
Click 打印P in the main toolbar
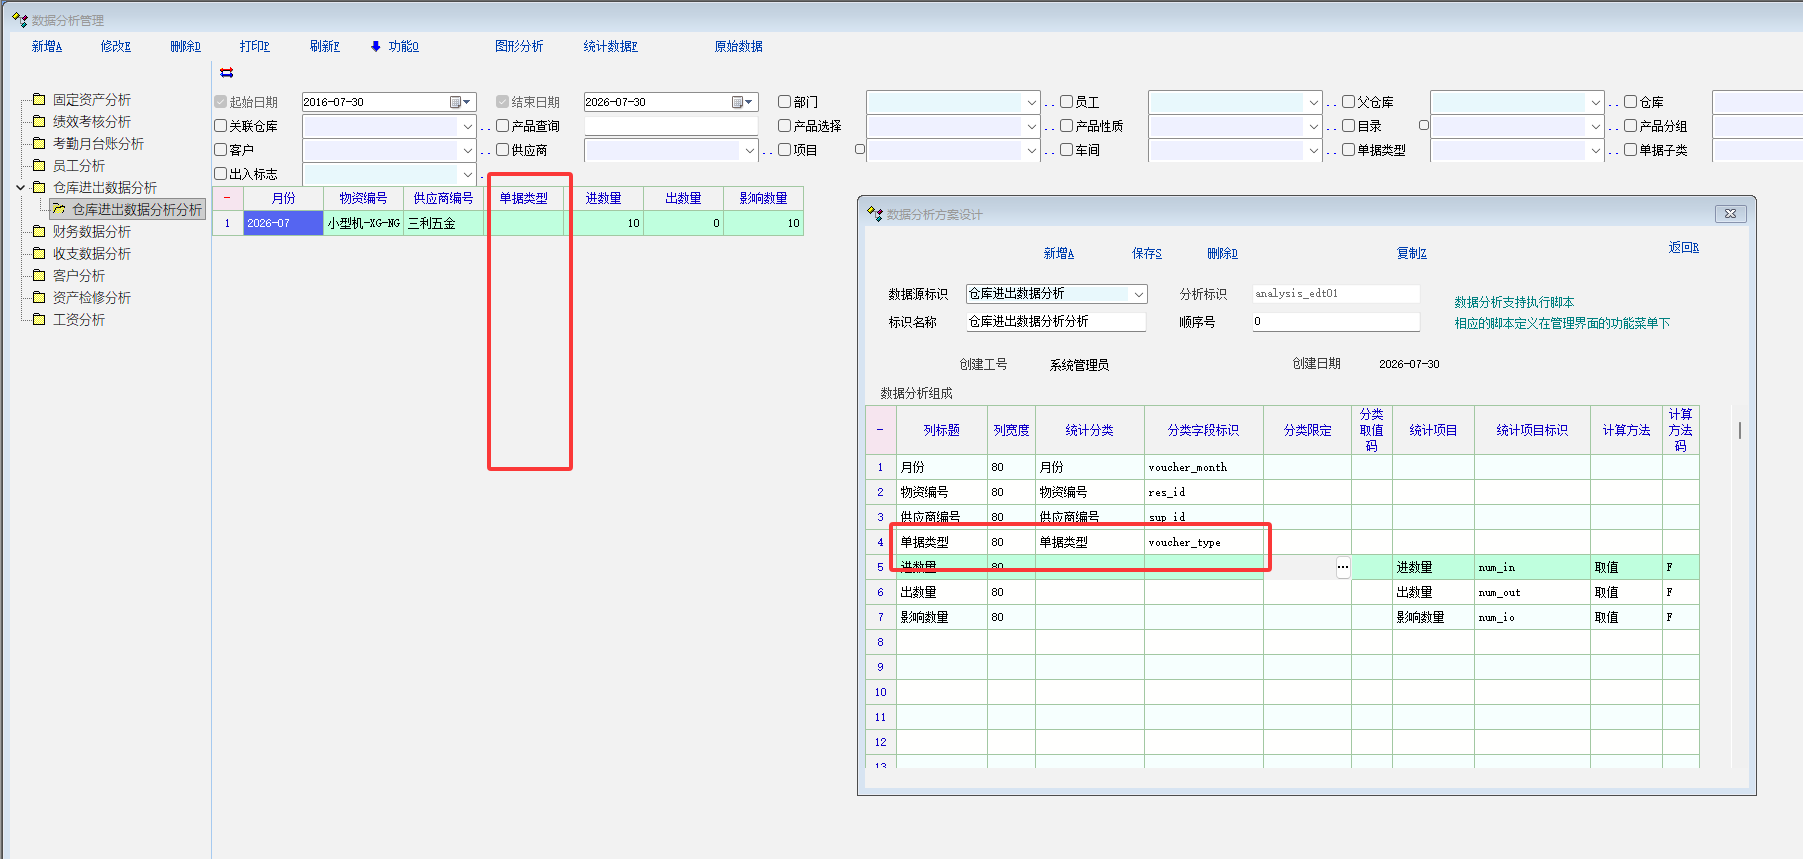[x=255, y=46]
